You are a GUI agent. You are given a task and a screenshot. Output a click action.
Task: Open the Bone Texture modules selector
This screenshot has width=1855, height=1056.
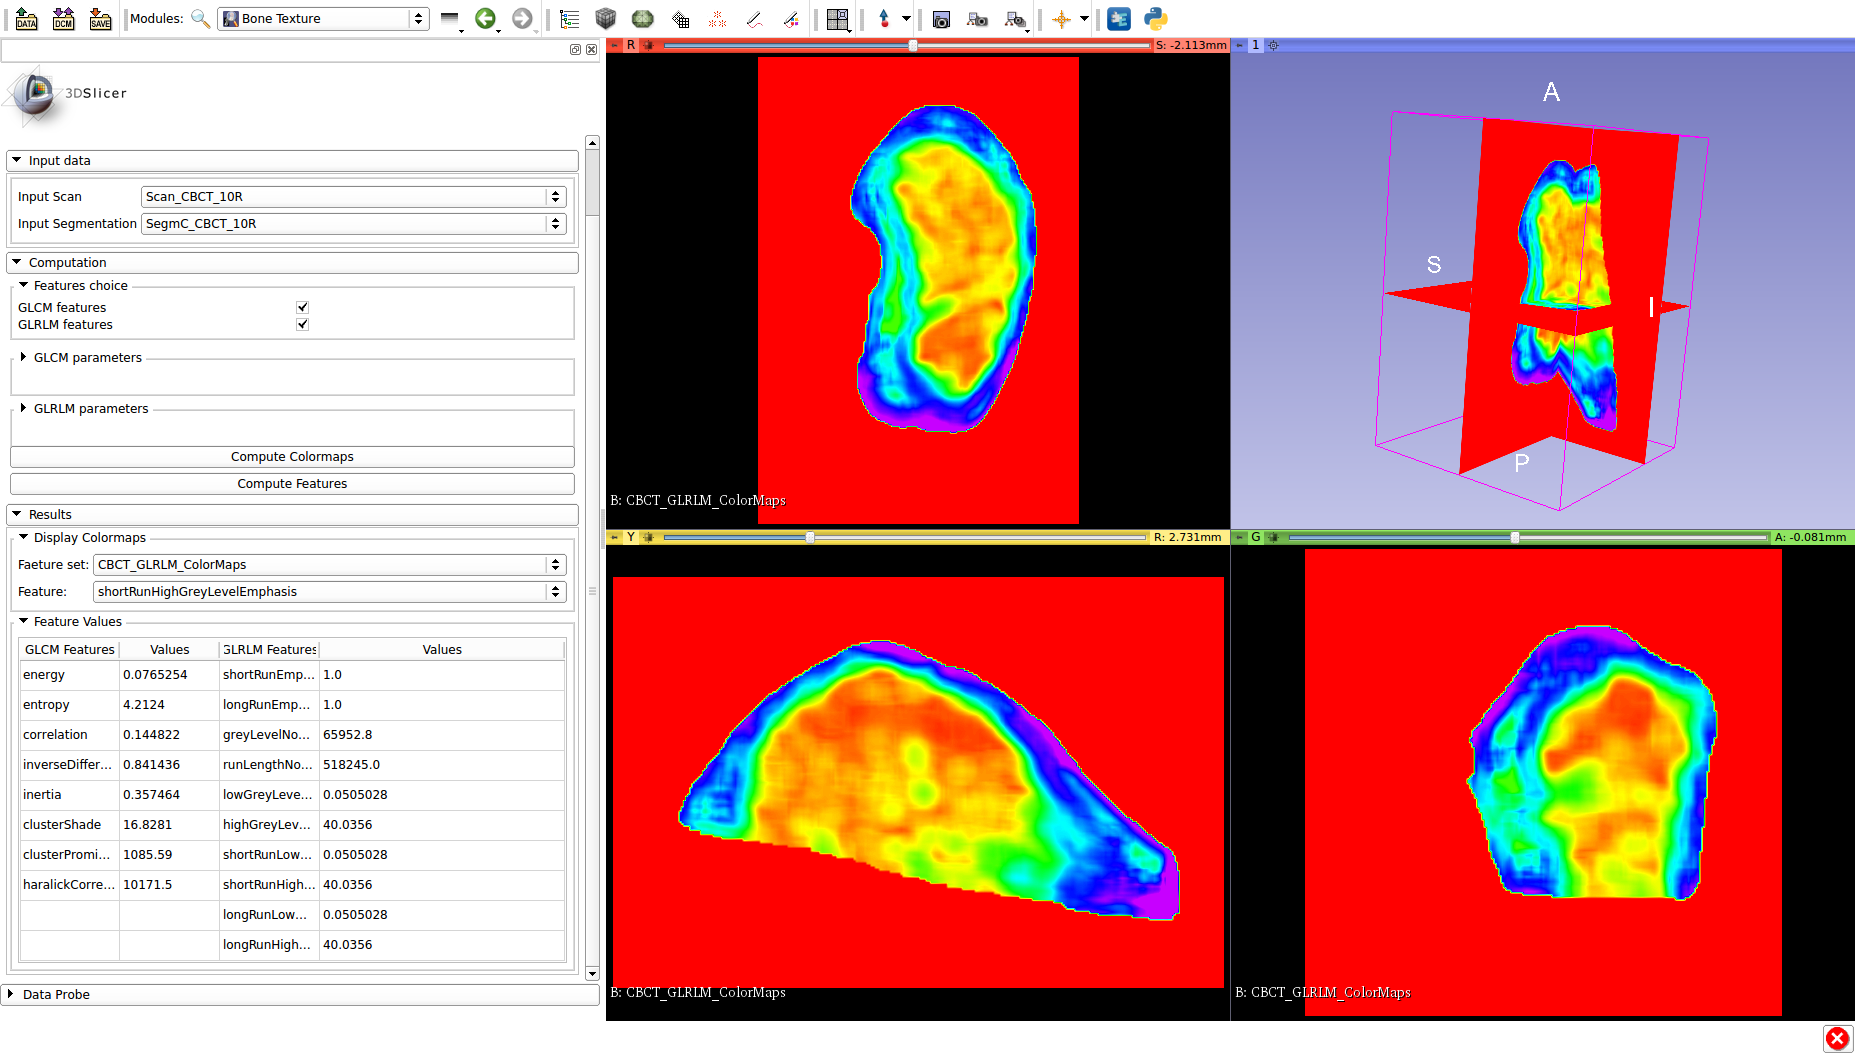point(324,19)
